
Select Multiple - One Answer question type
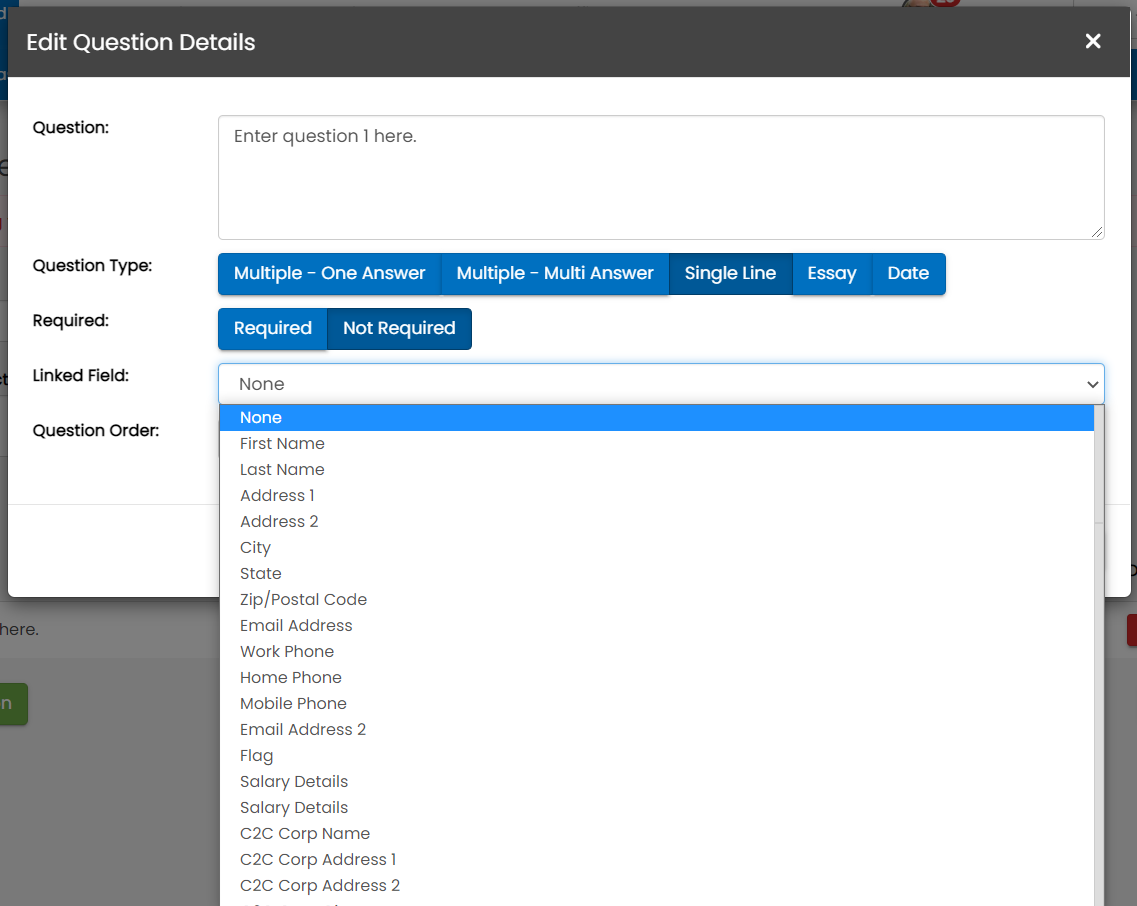click(x=329, y=274)
